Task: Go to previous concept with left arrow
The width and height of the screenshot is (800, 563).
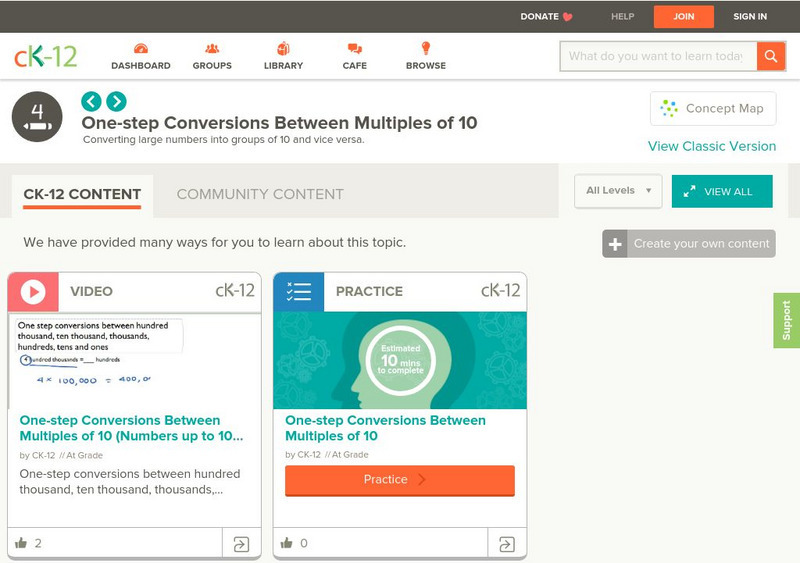Action: (x=91, y=101)
